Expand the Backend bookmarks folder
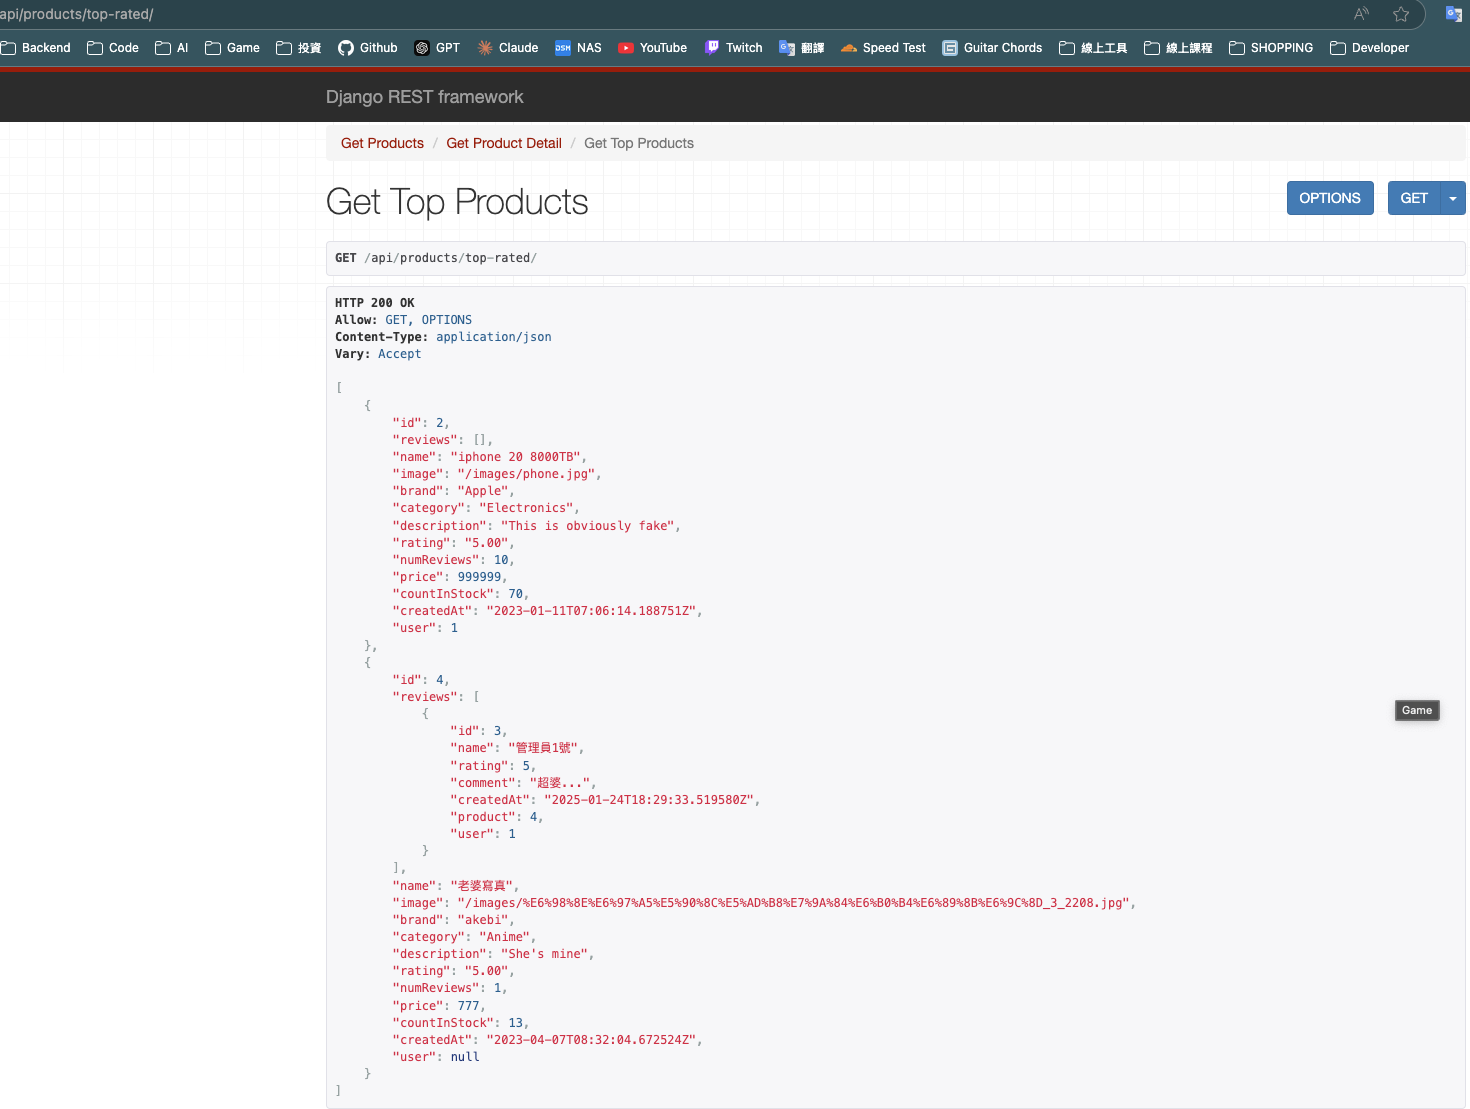This screenshot has width=1470, height=1109. [36, 48]
